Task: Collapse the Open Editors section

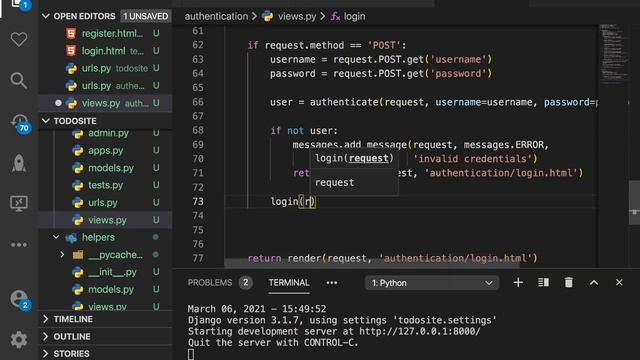Action: [x=46, y=16]
